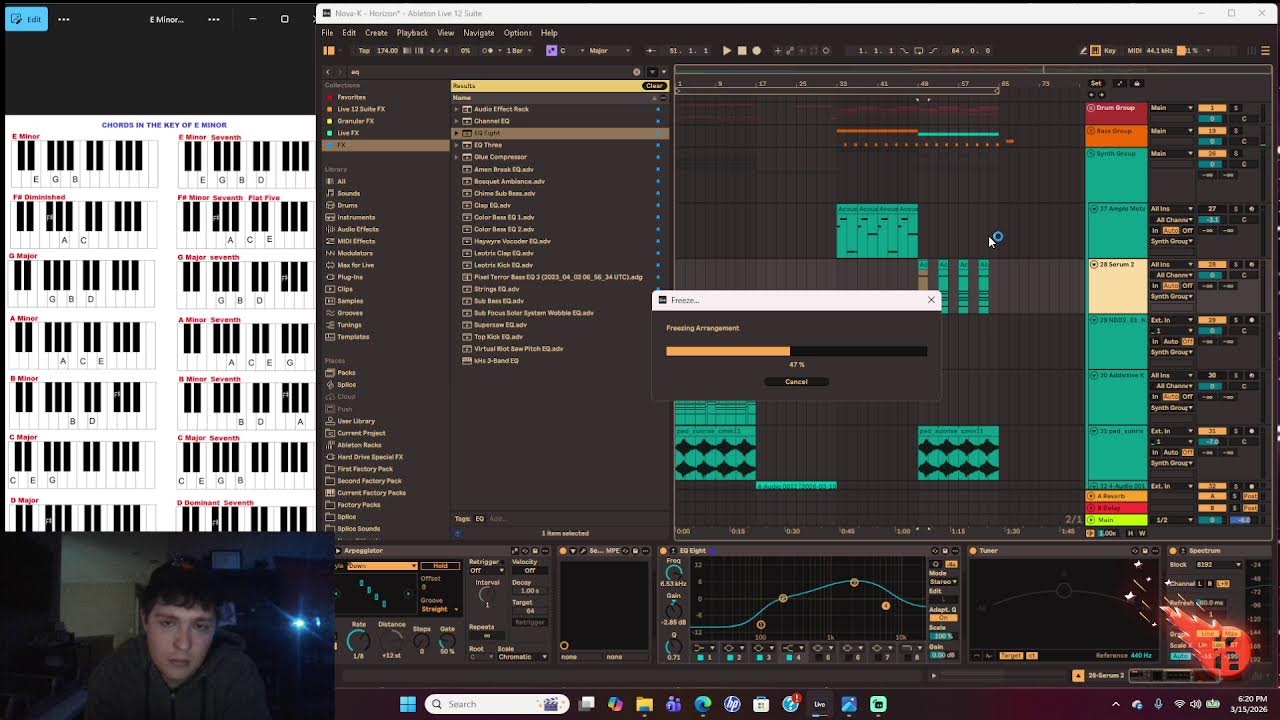Open the Help menu
Viewport: 1280px width, 720px height.
pyautogui.click(x=549, y=32)
